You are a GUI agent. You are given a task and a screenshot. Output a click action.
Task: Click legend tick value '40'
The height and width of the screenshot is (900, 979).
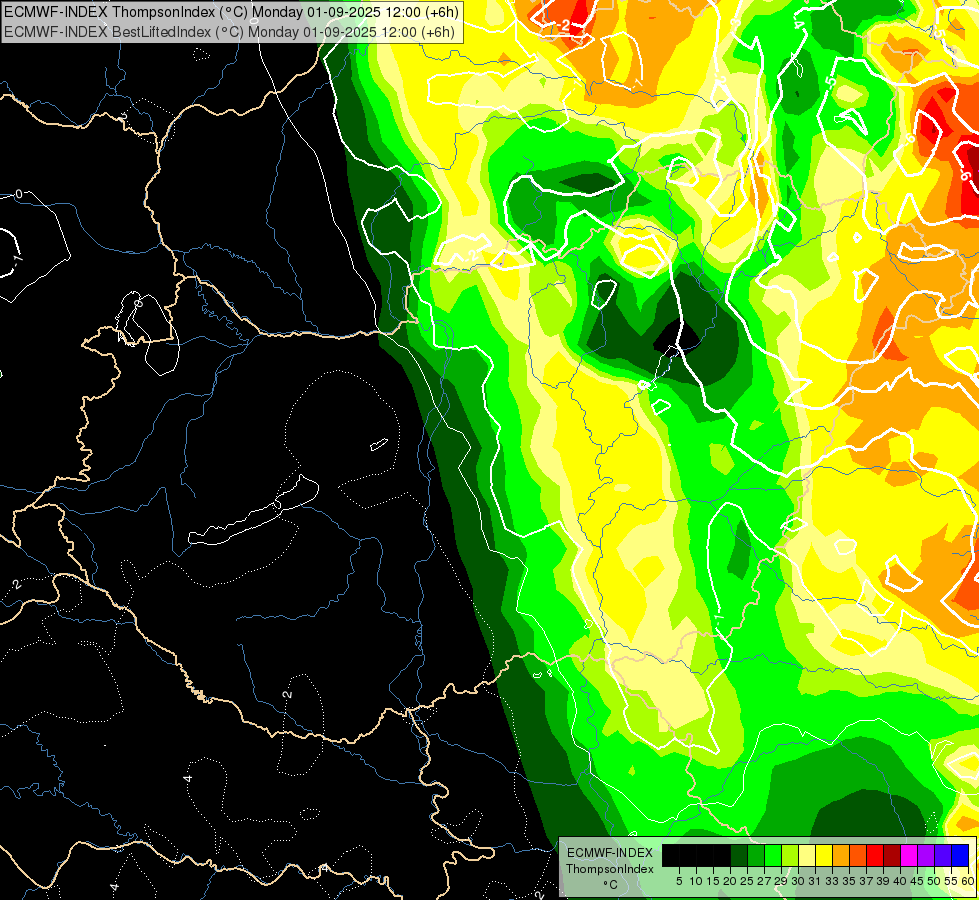(x=900, y=881)
